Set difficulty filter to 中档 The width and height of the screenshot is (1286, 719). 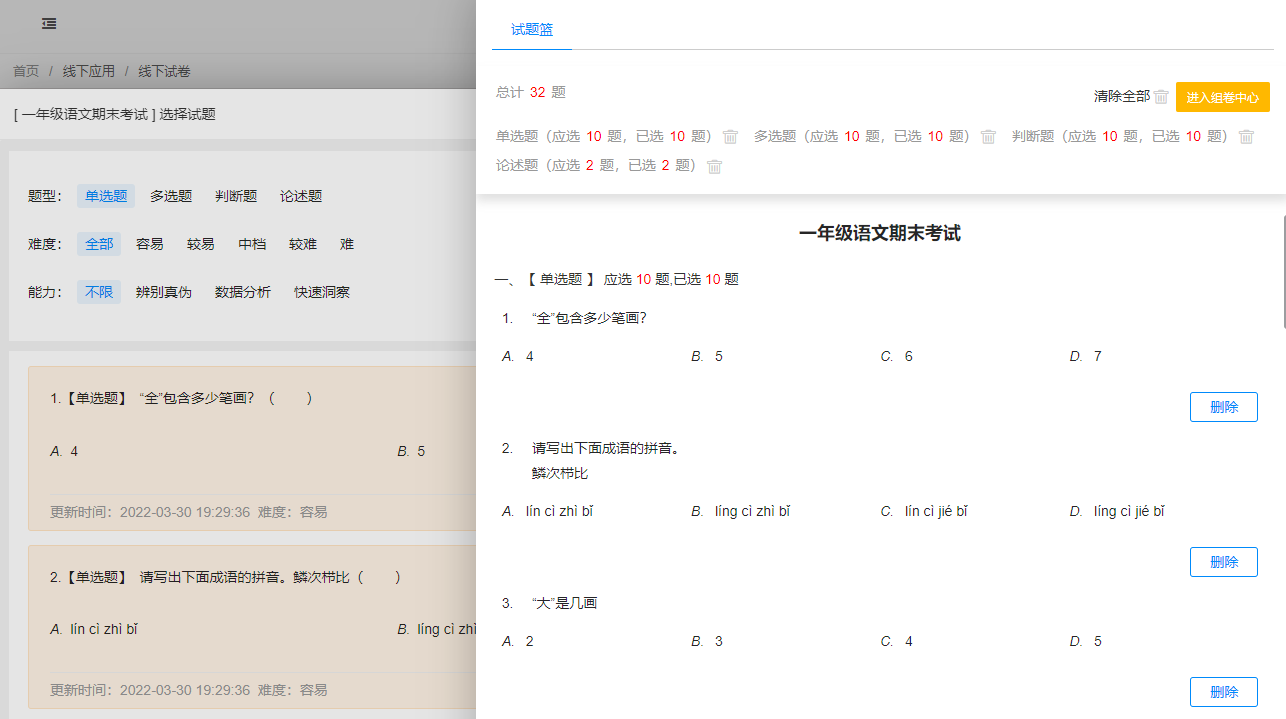(x=252, y=244)
